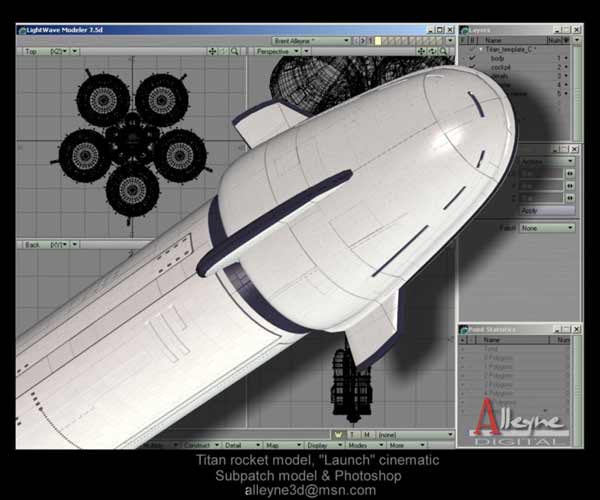600x500 pixels.
Task: Close the Statistics panel window
Action: (577, 329)
